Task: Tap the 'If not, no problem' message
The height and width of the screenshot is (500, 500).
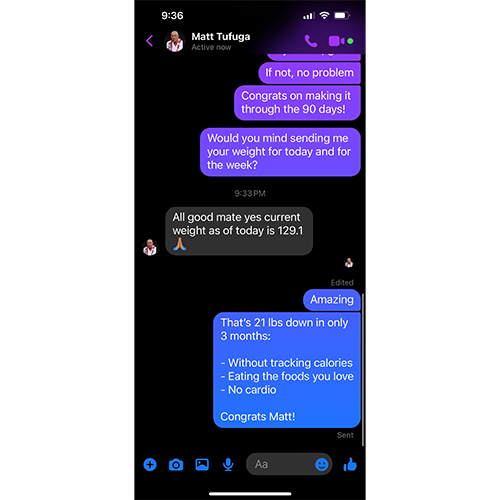Action: [309, 73]
